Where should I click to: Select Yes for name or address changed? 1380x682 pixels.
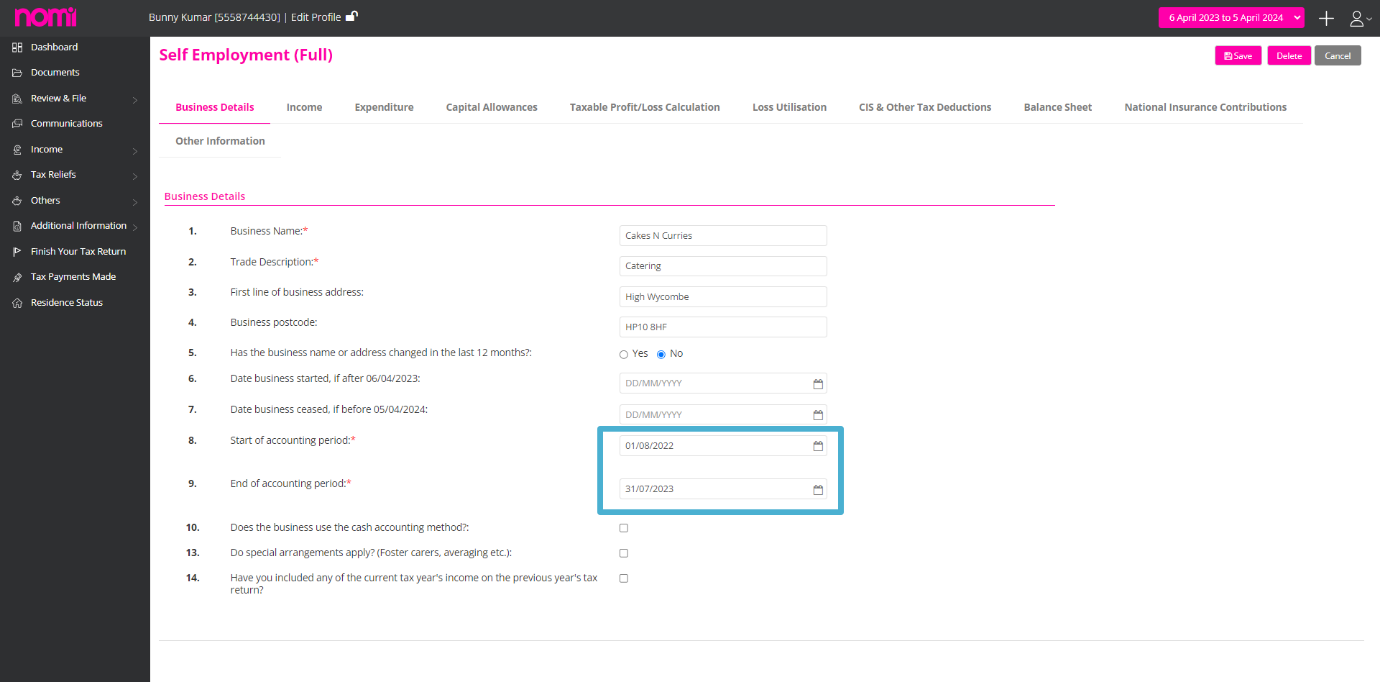624,354
